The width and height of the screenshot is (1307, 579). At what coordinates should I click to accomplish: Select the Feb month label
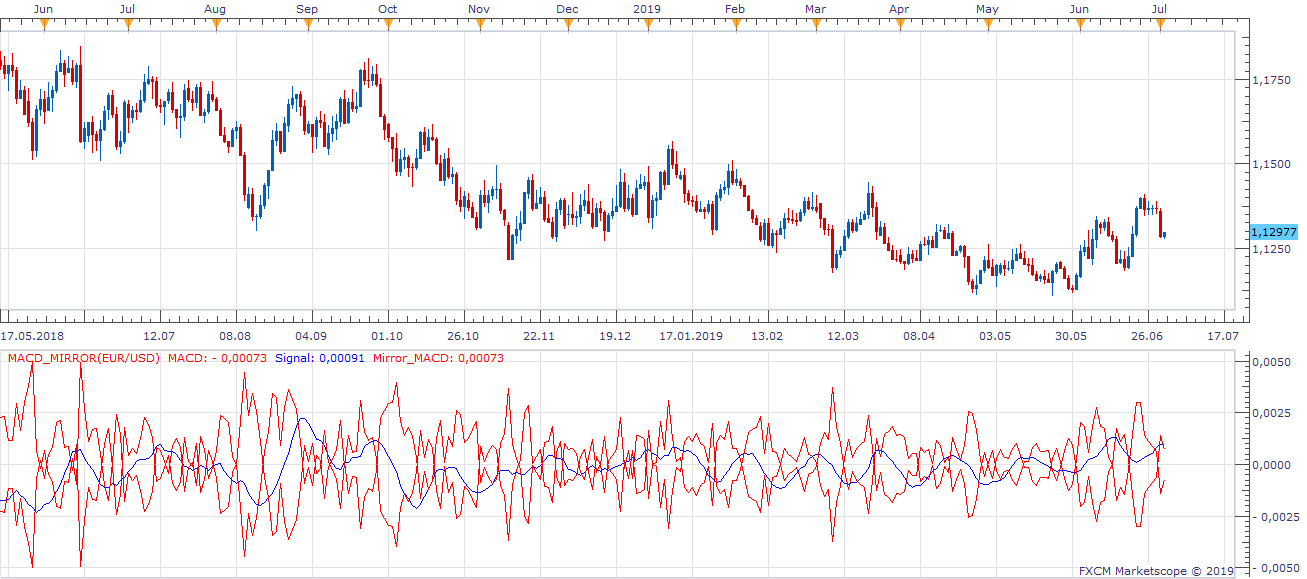[735, 9]
